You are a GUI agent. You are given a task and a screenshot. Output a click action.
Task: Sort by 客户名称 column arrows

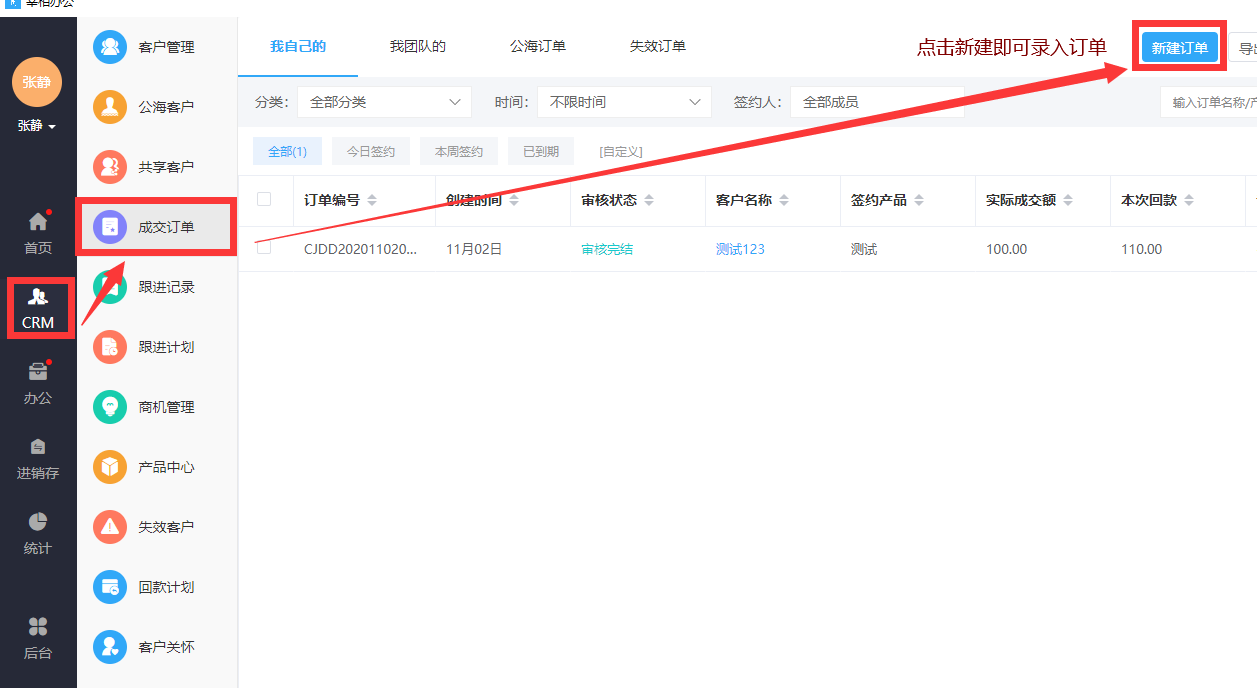tap(784, 201)
